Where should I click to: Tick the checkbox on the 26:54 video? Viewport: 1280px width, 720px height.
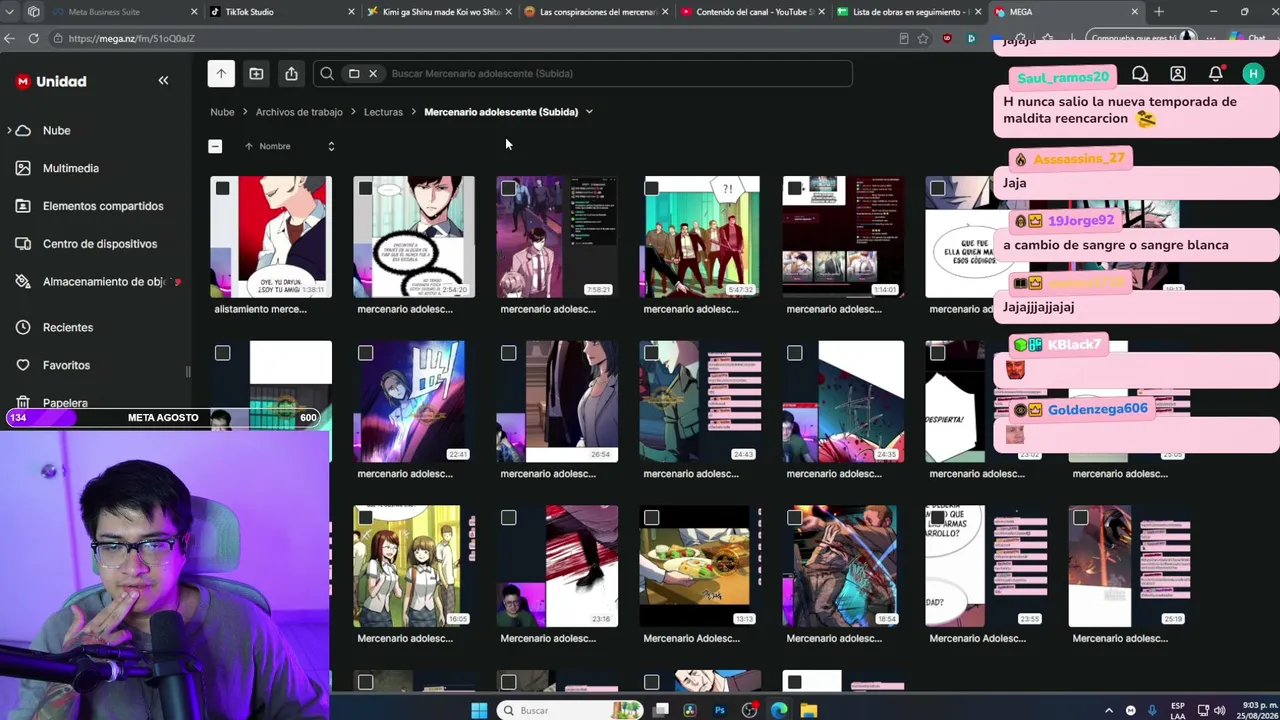(x=508, y=353)
